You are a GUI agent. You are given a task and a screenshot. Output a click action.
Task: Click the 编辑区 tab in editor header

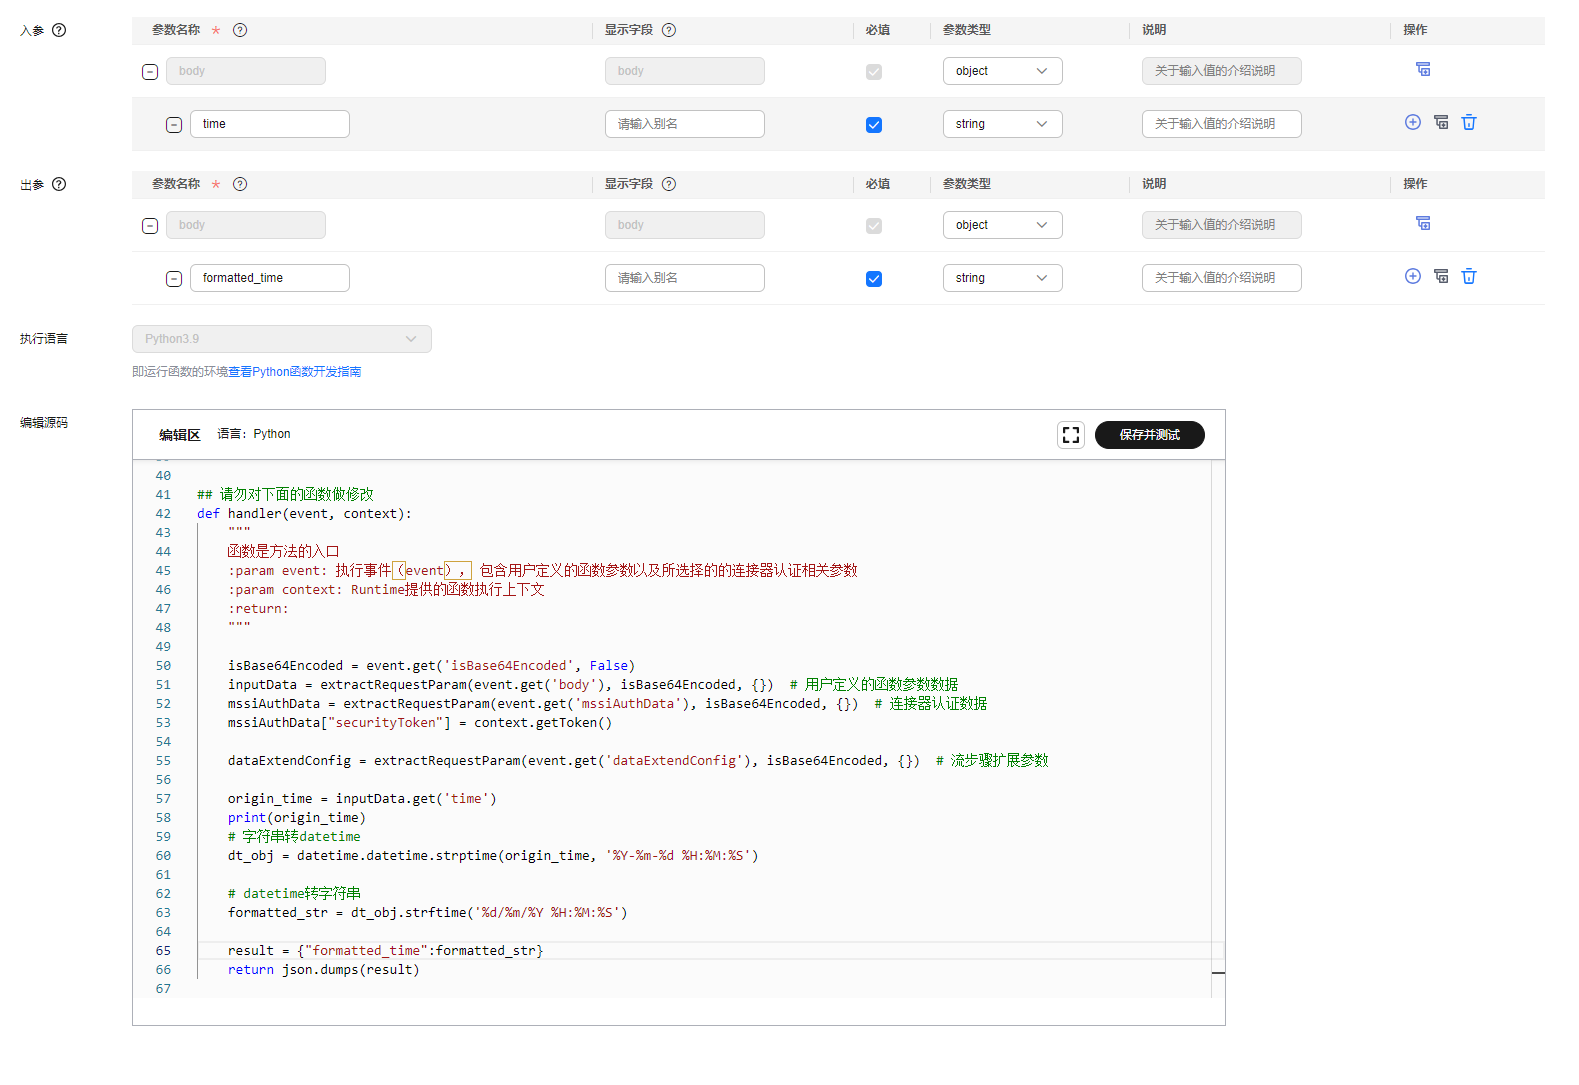[180, 435]
